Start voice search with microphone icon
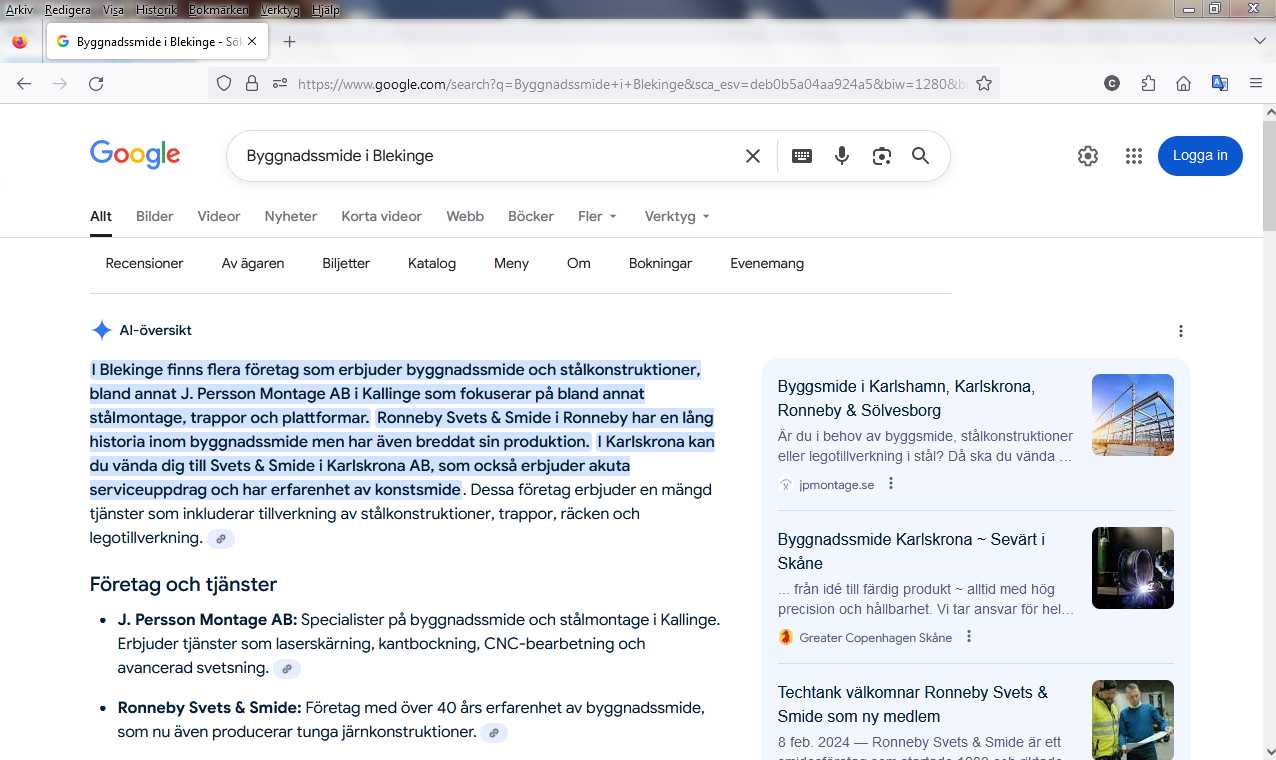The width and height of the screenshot is (1276, 760). (842, 156)
